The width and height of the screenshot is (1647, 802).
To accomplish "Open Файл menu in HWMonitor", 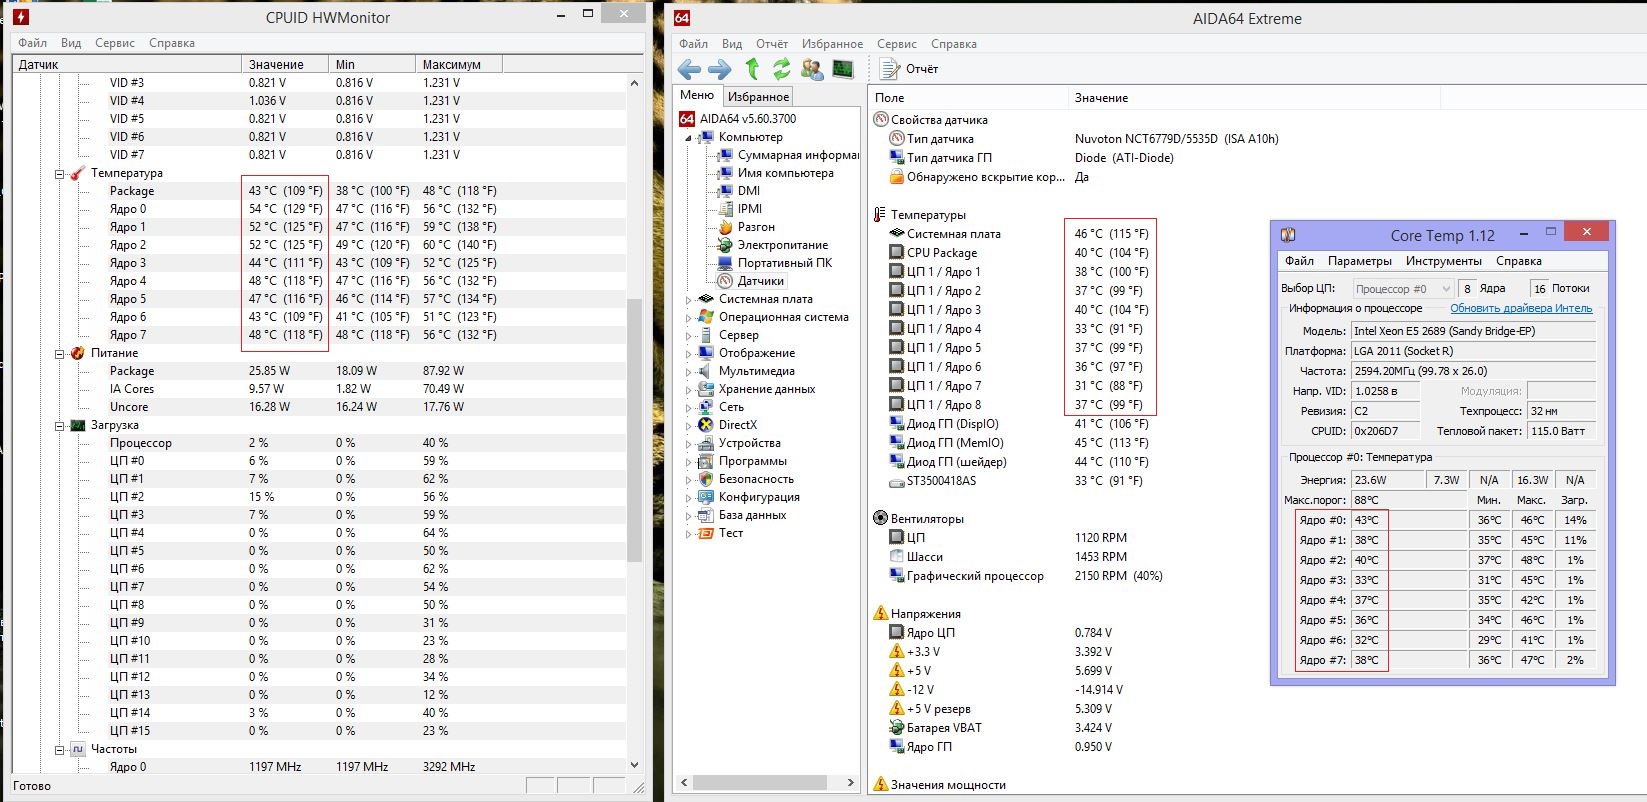I will 33,43.
